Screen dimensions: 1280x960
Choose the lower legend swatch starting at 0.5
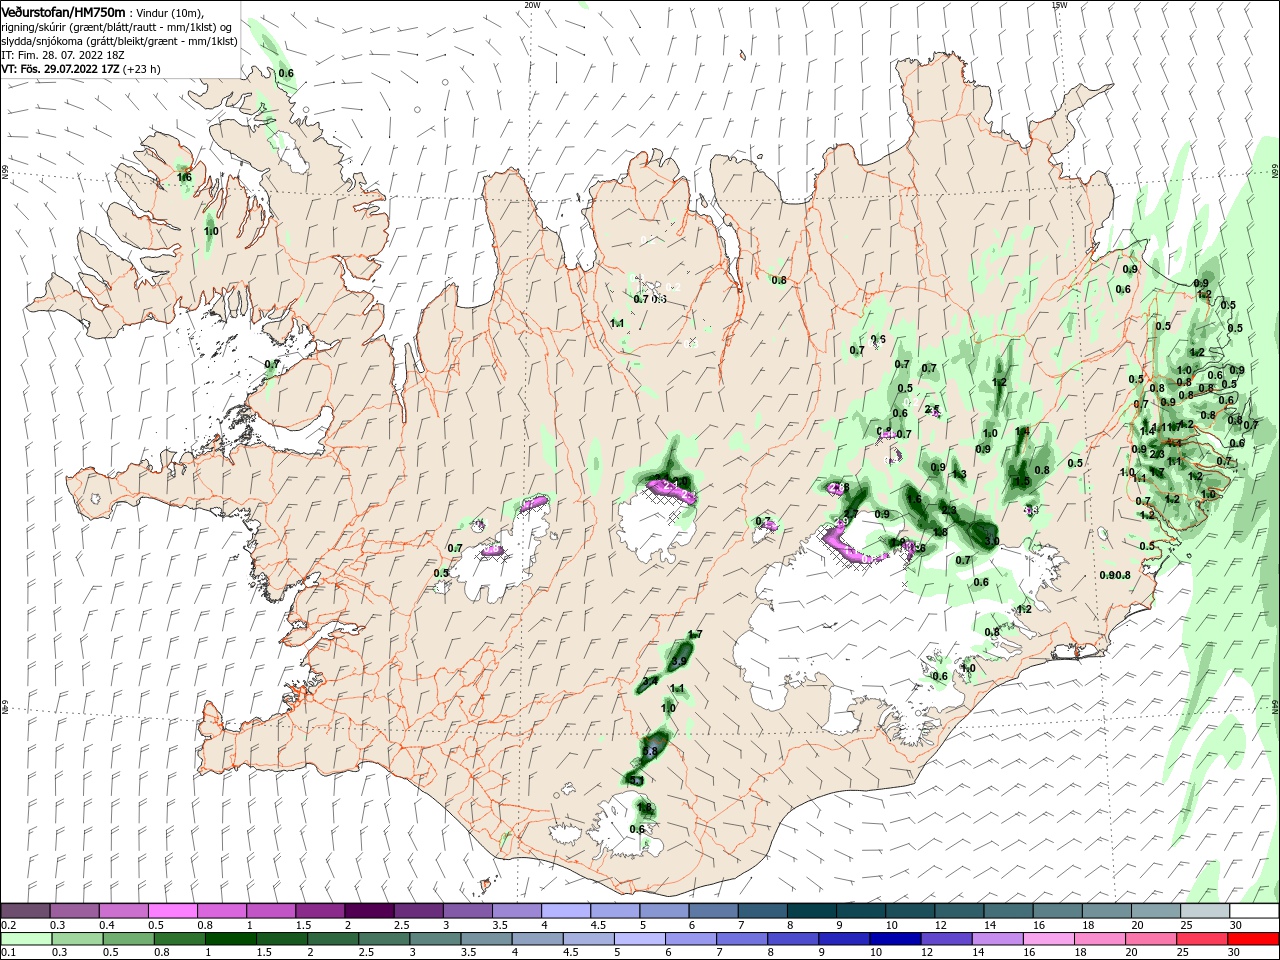pos(128,939)
